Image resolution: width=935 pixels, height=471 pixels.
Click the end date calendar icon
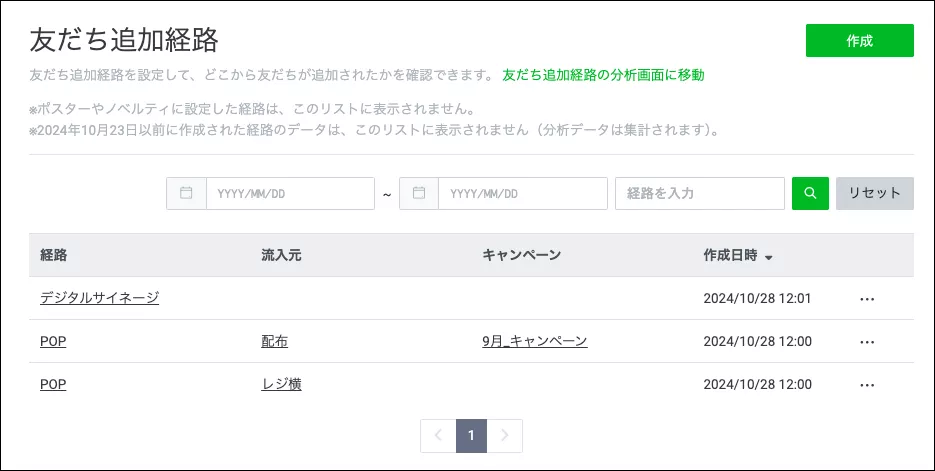coord(419,194)
